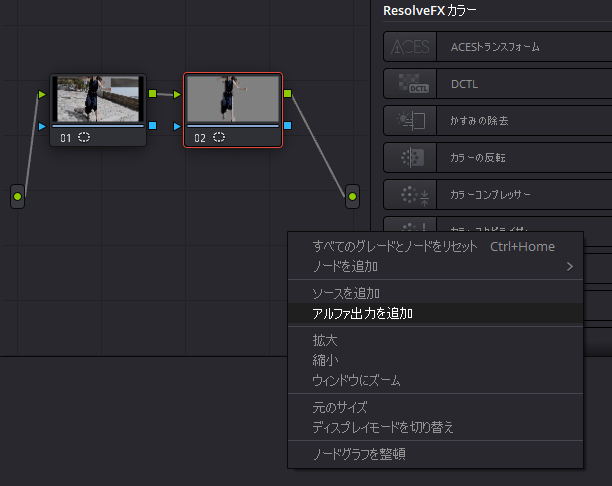
Task: Choose すべてのグレードとノードをリセット from context menu
Action: (x=435, y=246)
